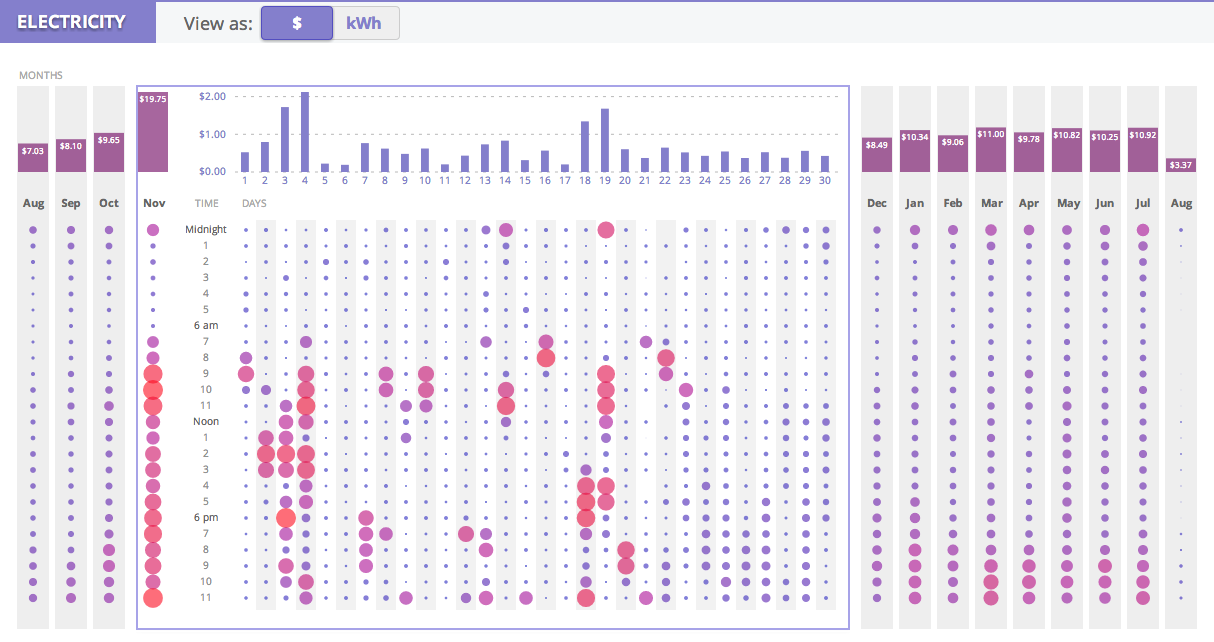Select the September $8.10 month bar
1214x642 pixels.
pos(71,155)
